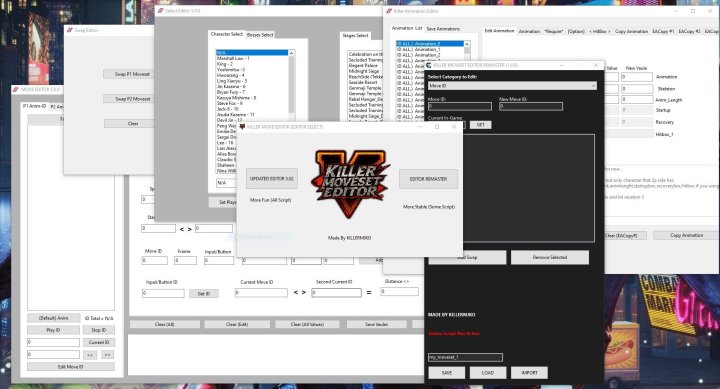Click the Killer Moveset Editor logo image
The image size is (720, 389).
point(351,183)
